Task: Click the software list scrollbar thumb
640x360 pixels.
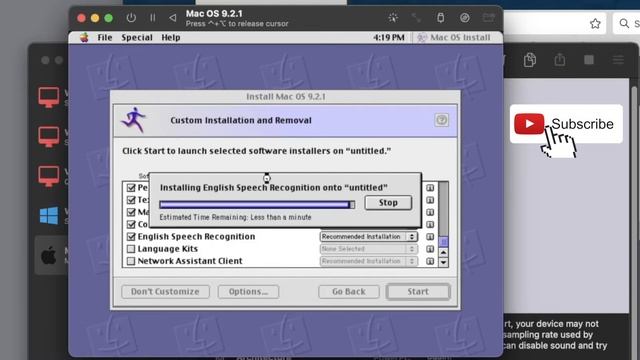Action: pos(443,242)
